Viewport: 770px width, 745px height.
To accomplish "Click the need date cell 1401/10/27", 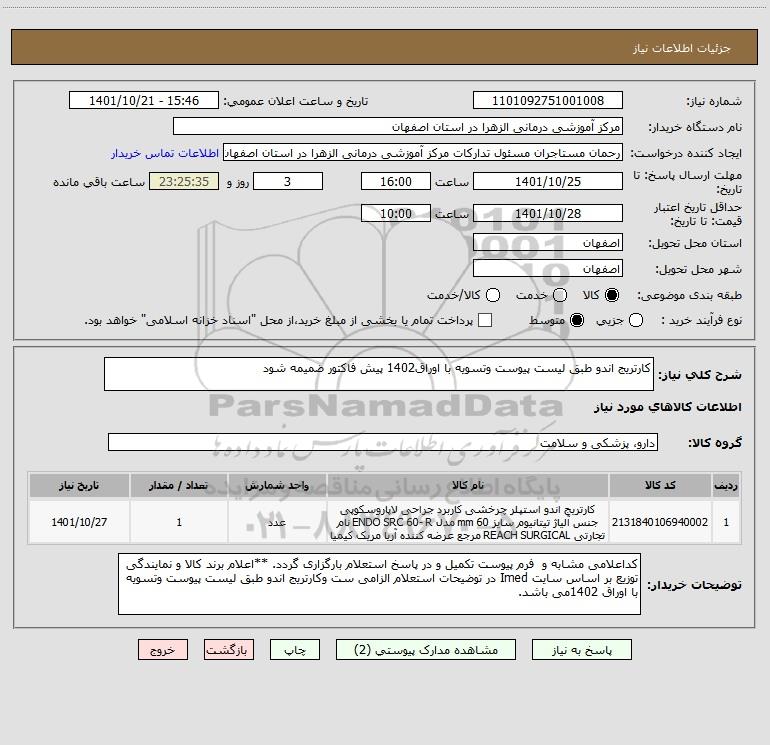I will tap(79, 522).
